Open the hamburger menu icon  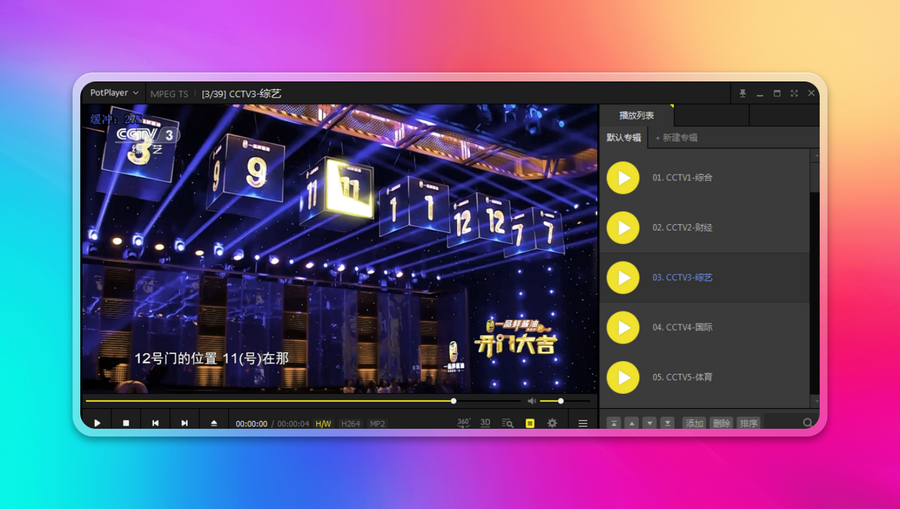point(583,423)
